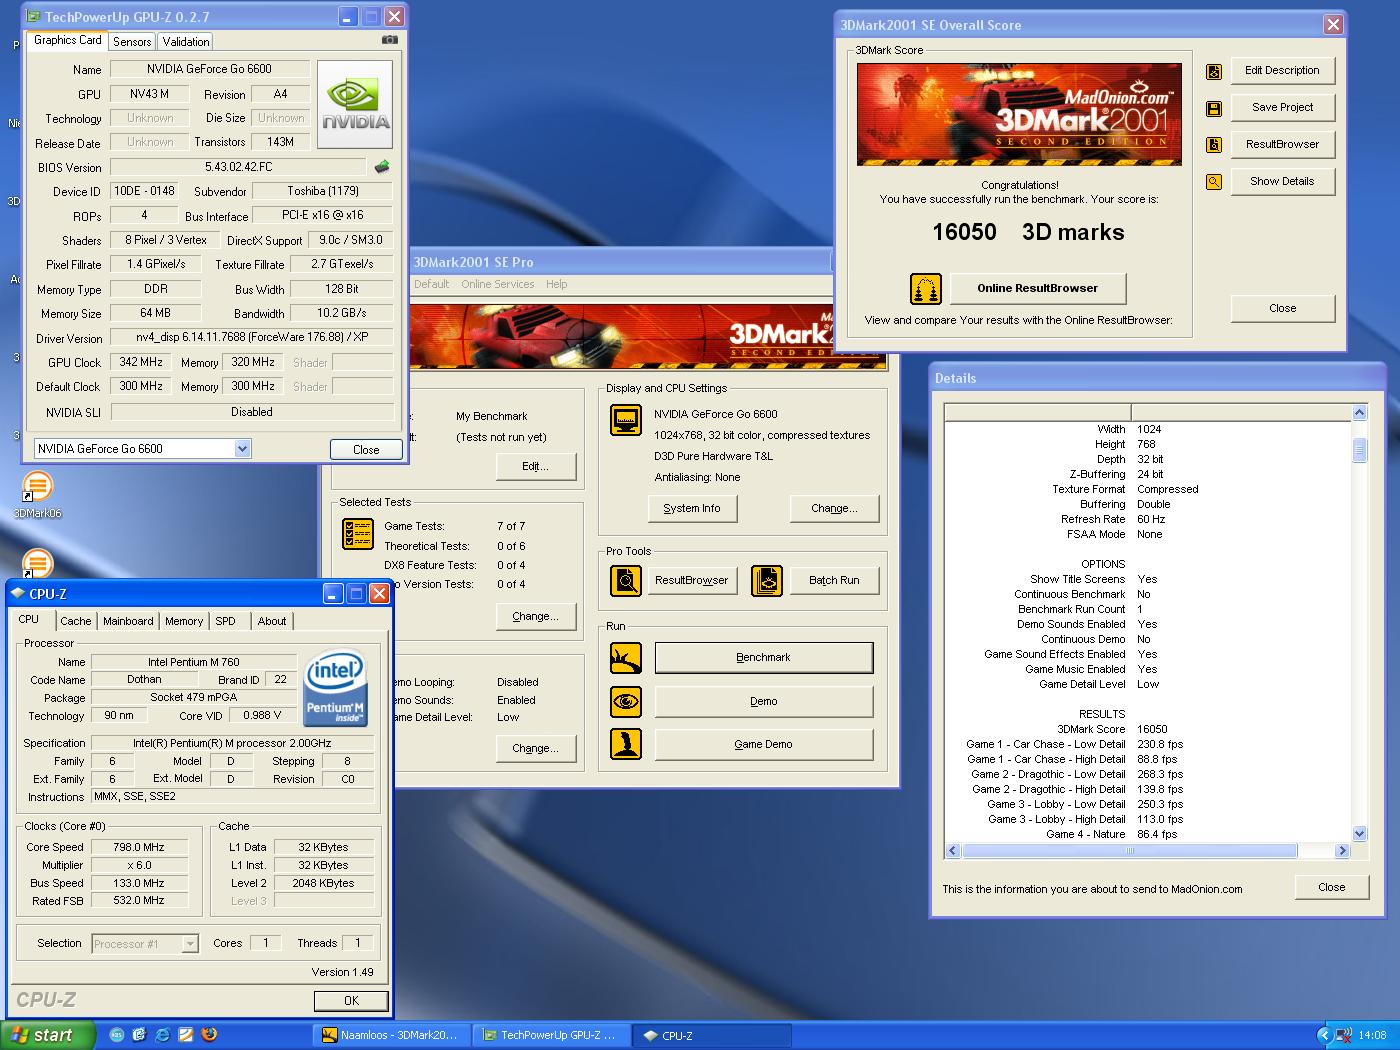Click the Details vertical scrollbar up arrow
This screenshot has width=1400, height=1050.
1359,413
